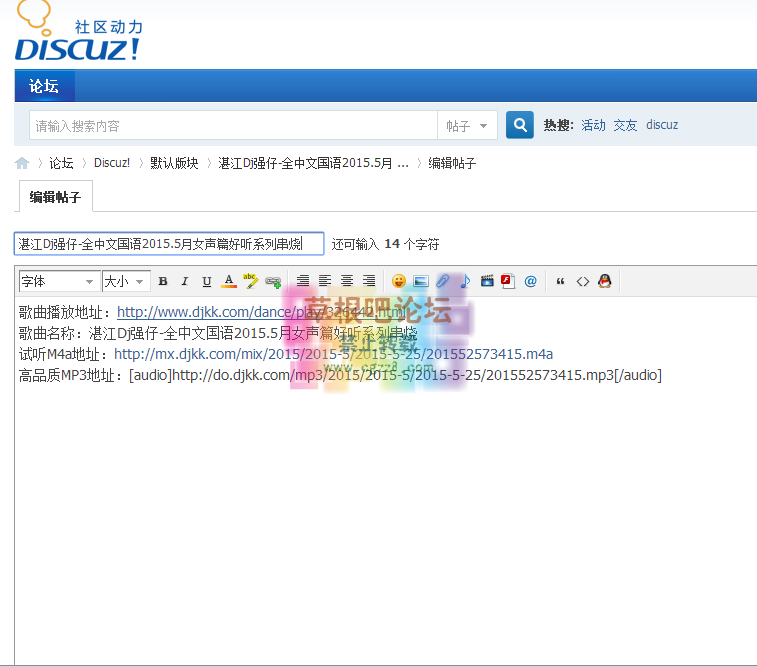This screenshot has width=757, height=667.
Task: Add an attachment with paperclip icon
Action: 443,281
